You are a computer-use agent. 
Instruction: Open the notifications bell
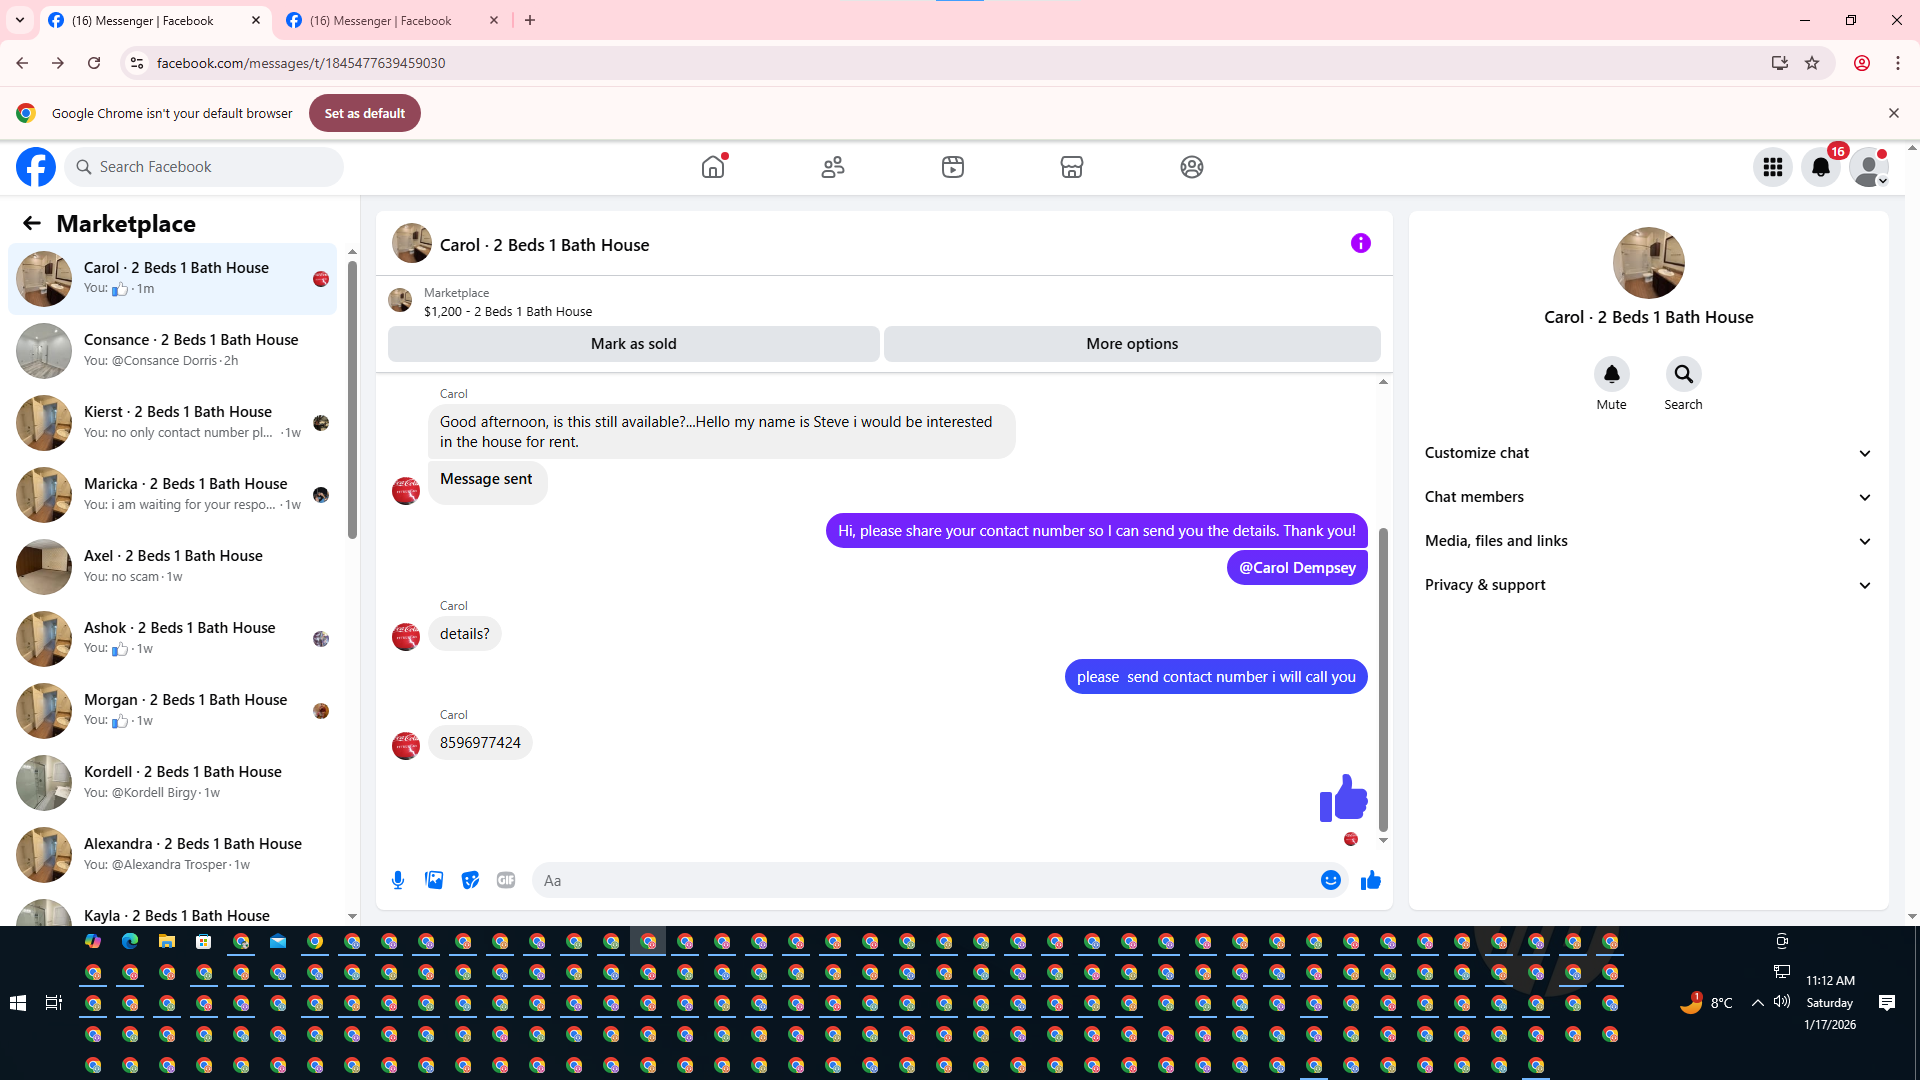point(1821,167)
